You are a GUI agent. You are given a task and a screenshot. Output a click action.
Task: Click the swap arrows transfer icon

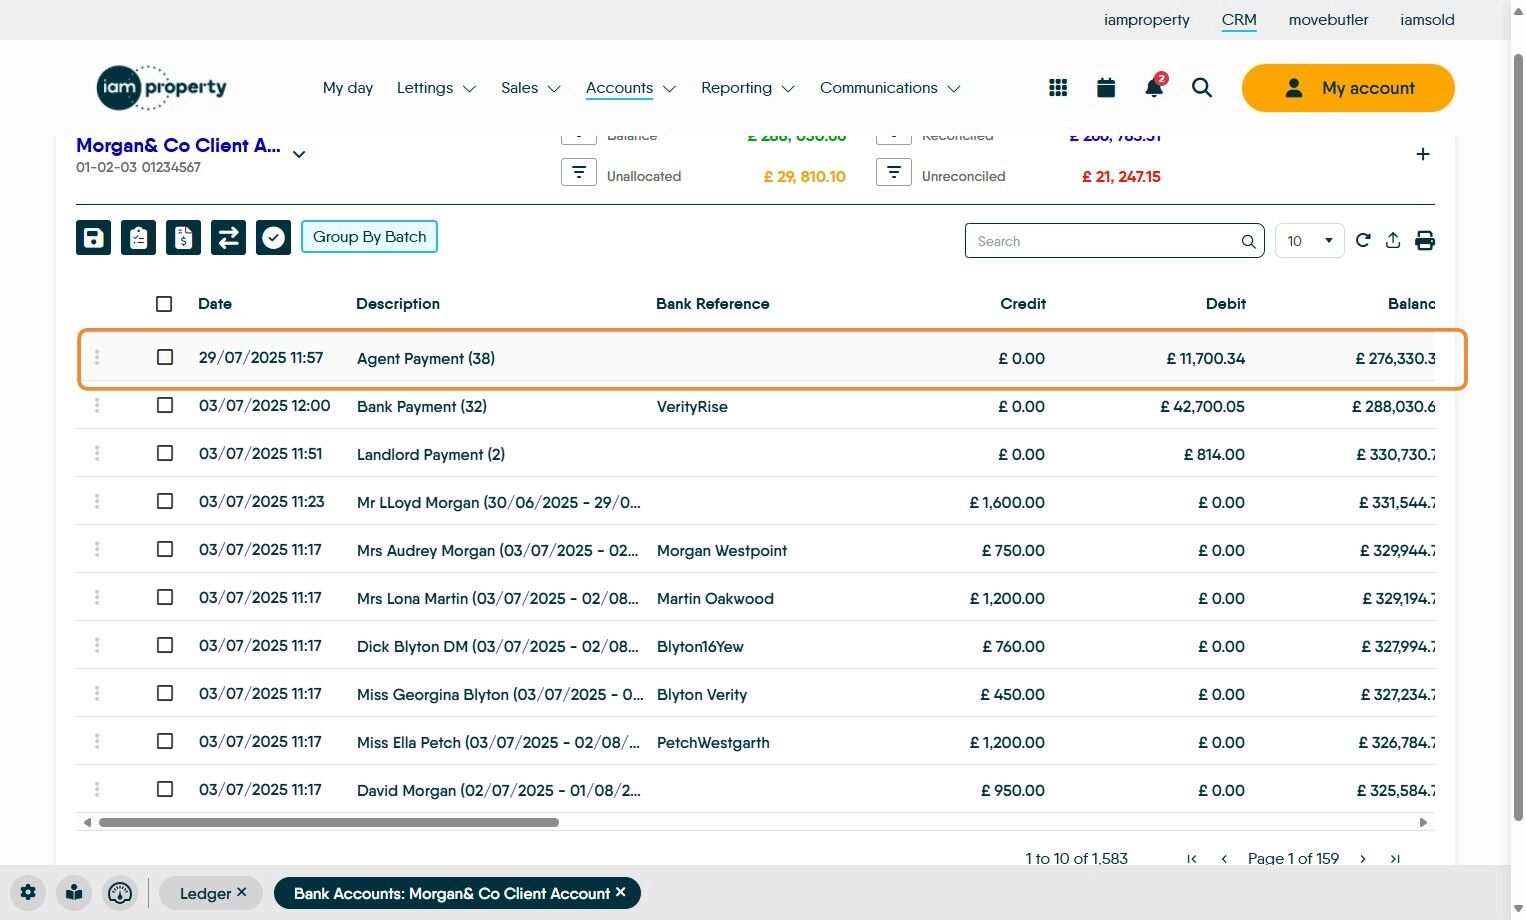[228, 238]
